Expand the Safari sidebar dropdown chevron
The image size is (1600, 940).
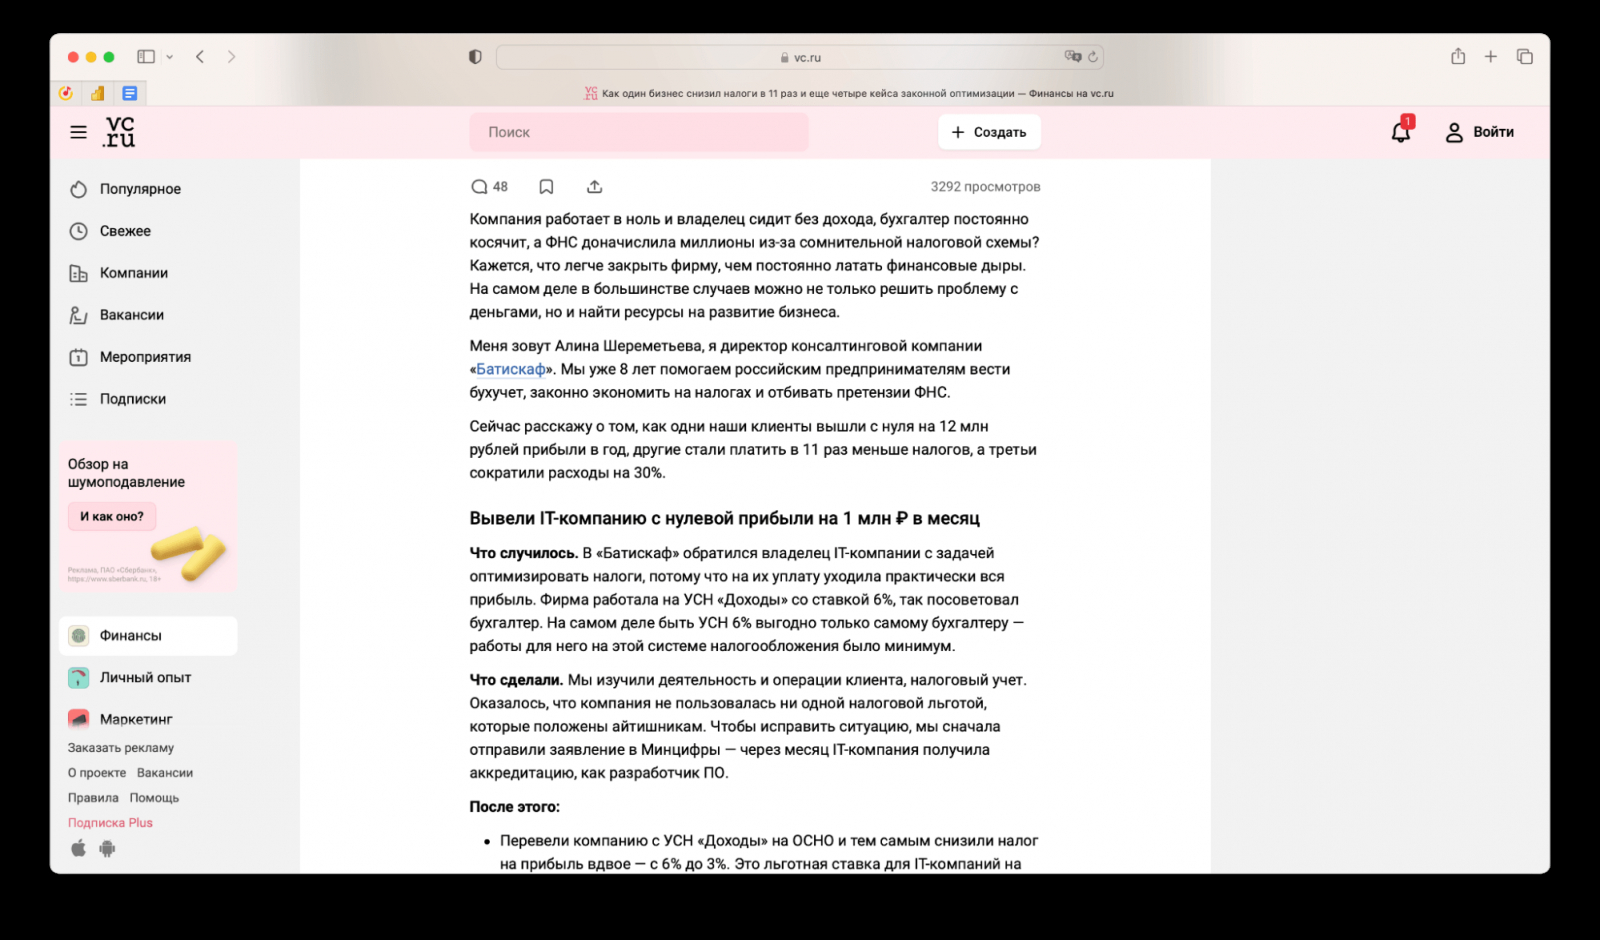170,57
